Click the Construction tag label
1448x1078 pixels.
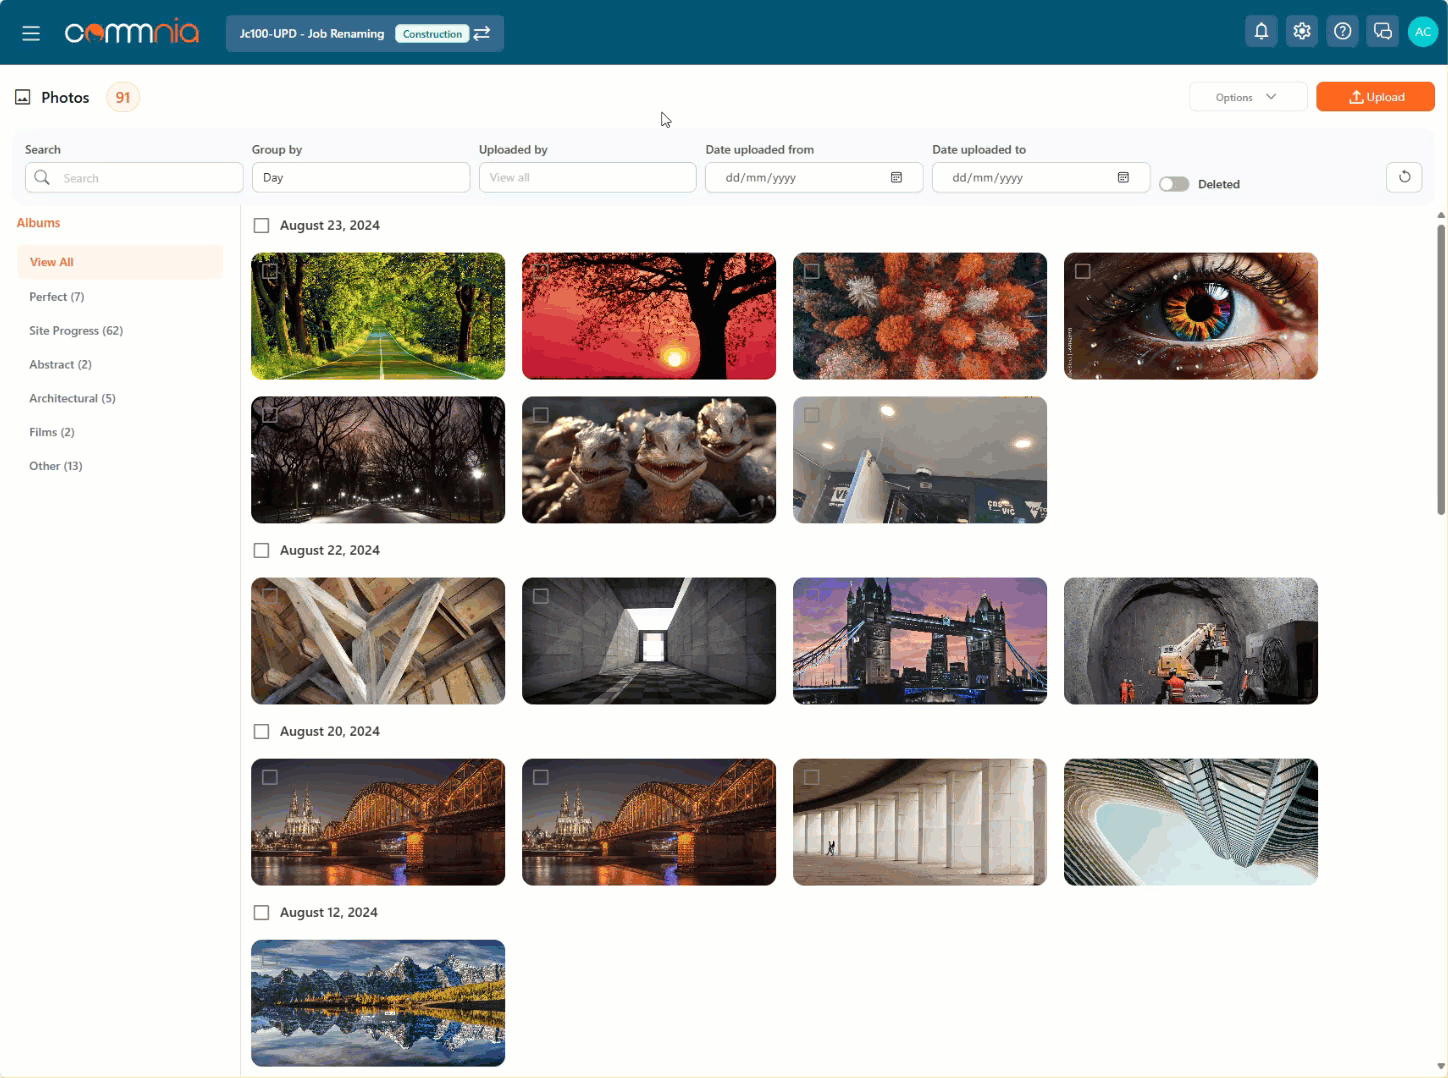coord(433,34)
